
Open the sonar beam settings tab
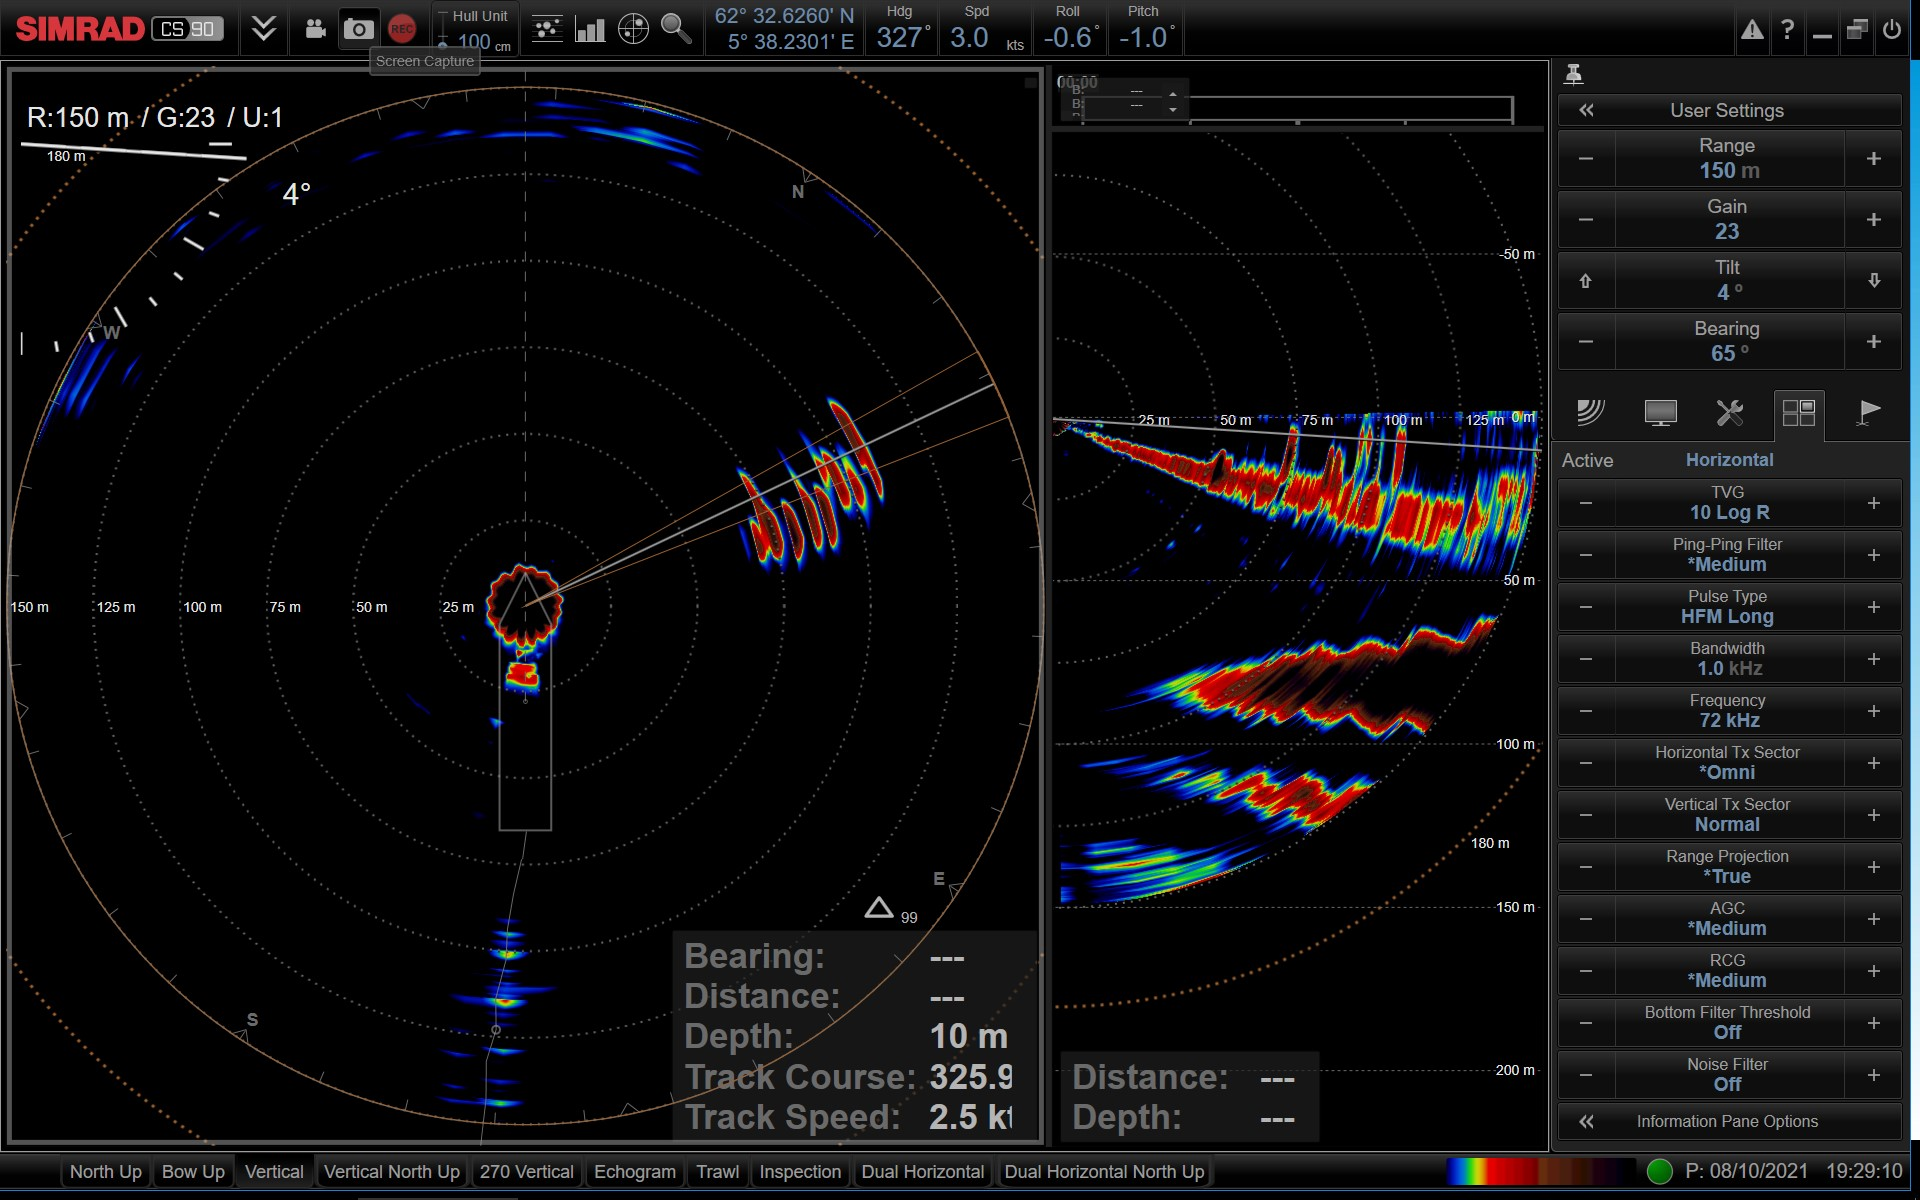pyautogui.click(x=1589, y=413)
